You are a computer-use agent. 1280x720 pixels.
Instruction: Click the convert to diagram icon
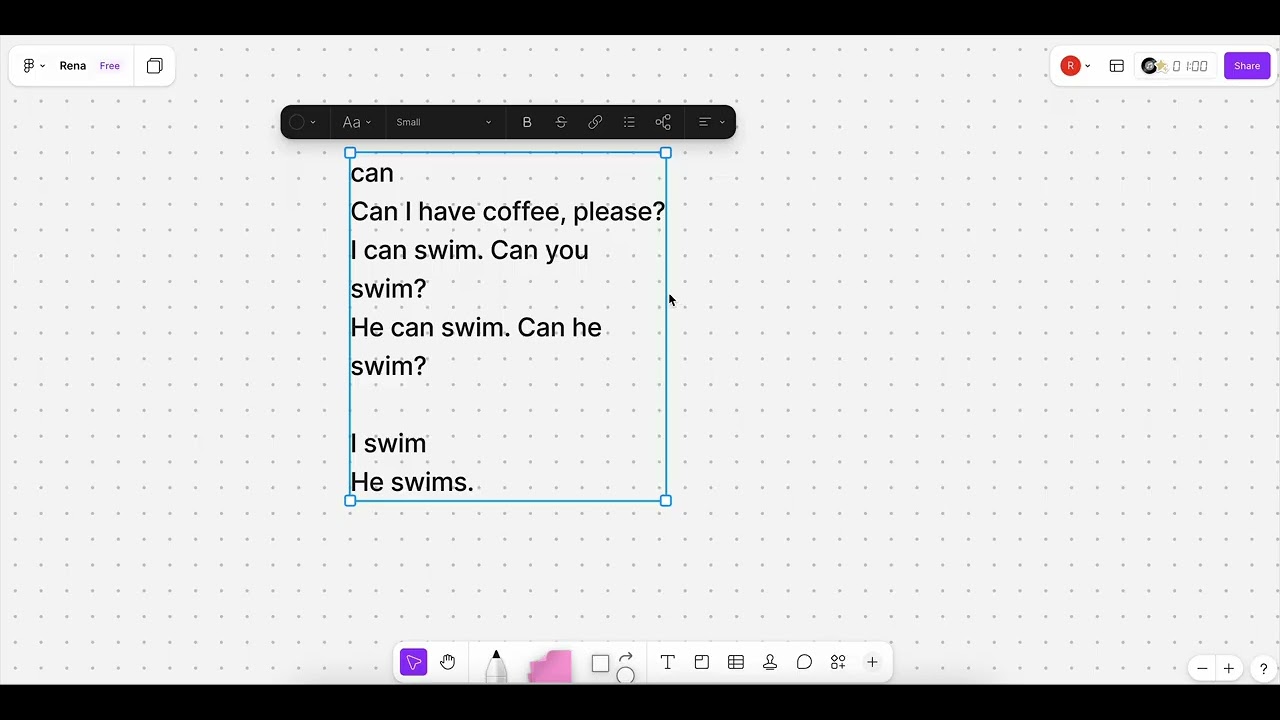tap(663, 122)
